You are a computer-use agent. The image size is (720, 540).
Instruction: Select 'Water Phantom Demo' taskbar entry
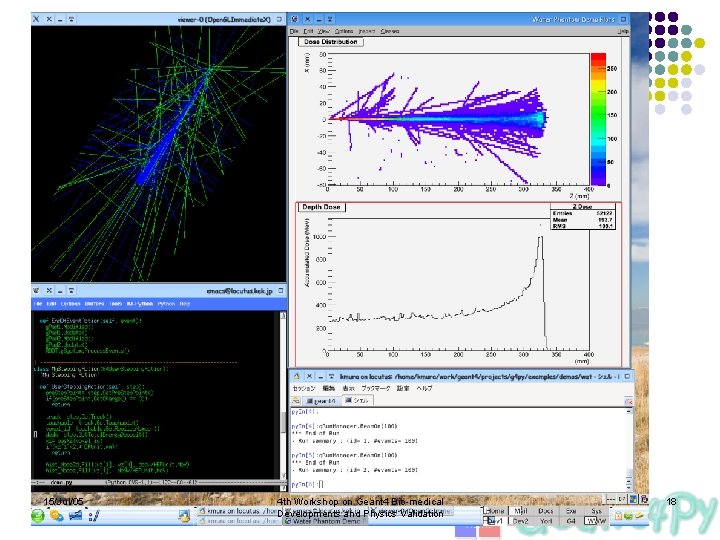324,521
